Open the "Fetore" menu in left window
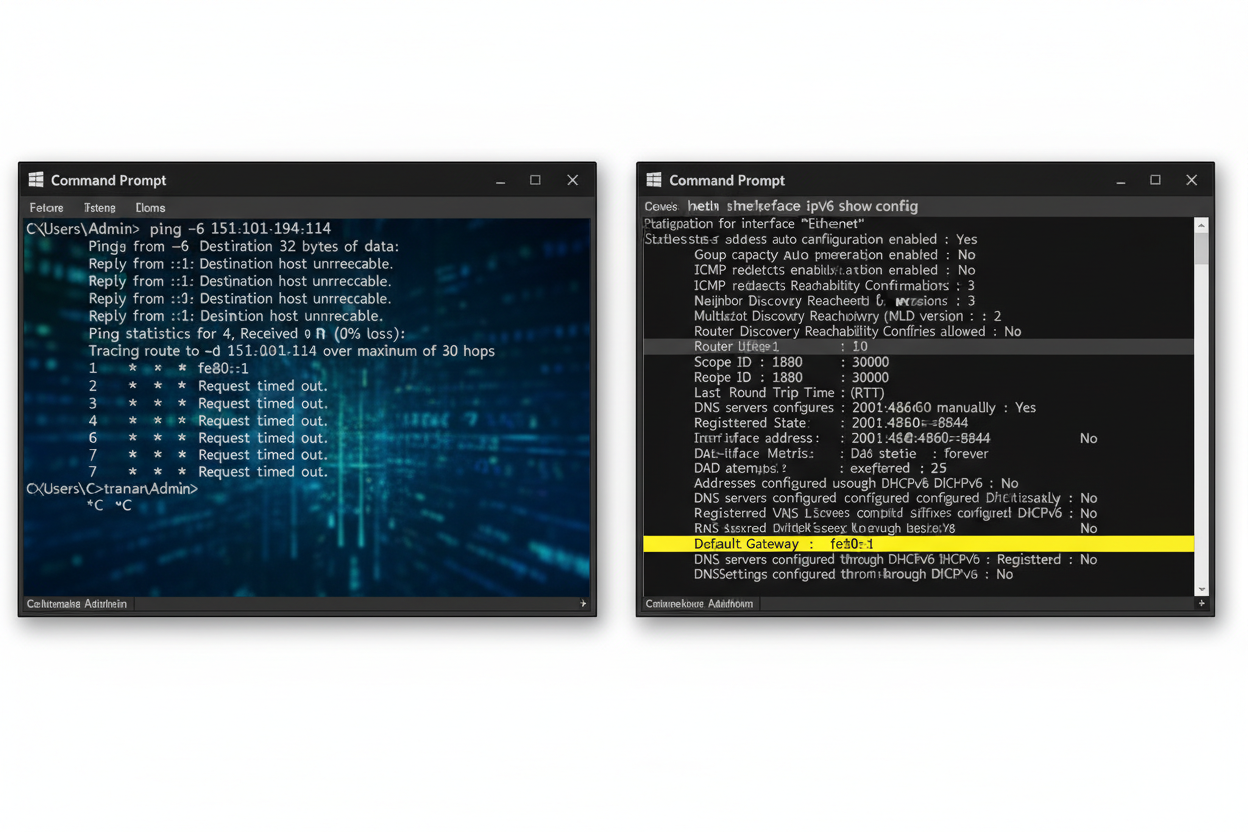The height and width of the screenshot is (832, 1248). [x=46, y=208]
